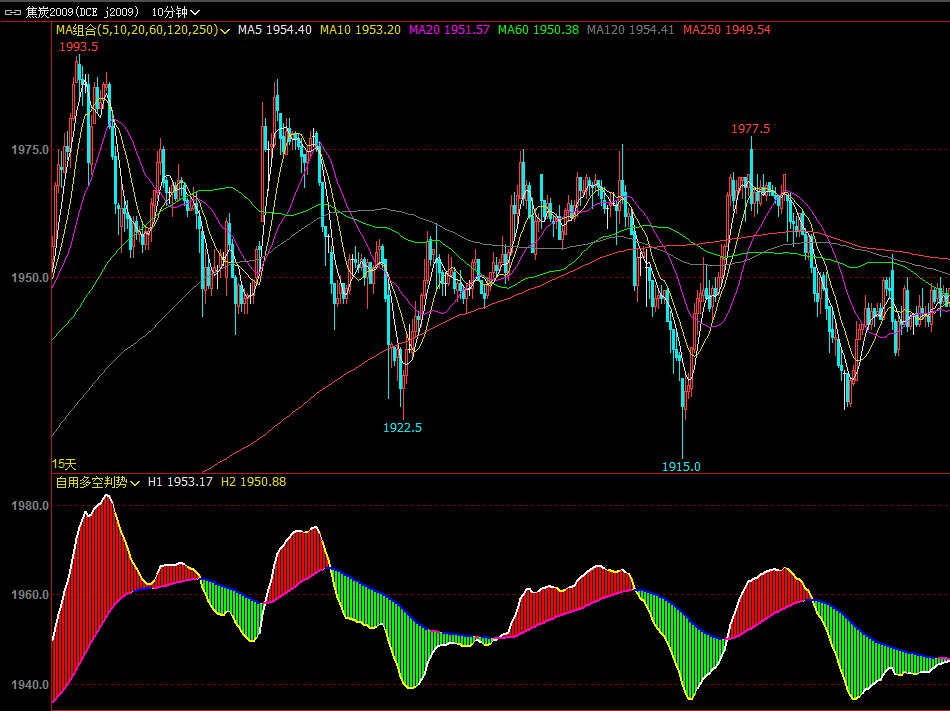Click the 1950.0 price axis label

pyautogui.click(x=30, y=278)
